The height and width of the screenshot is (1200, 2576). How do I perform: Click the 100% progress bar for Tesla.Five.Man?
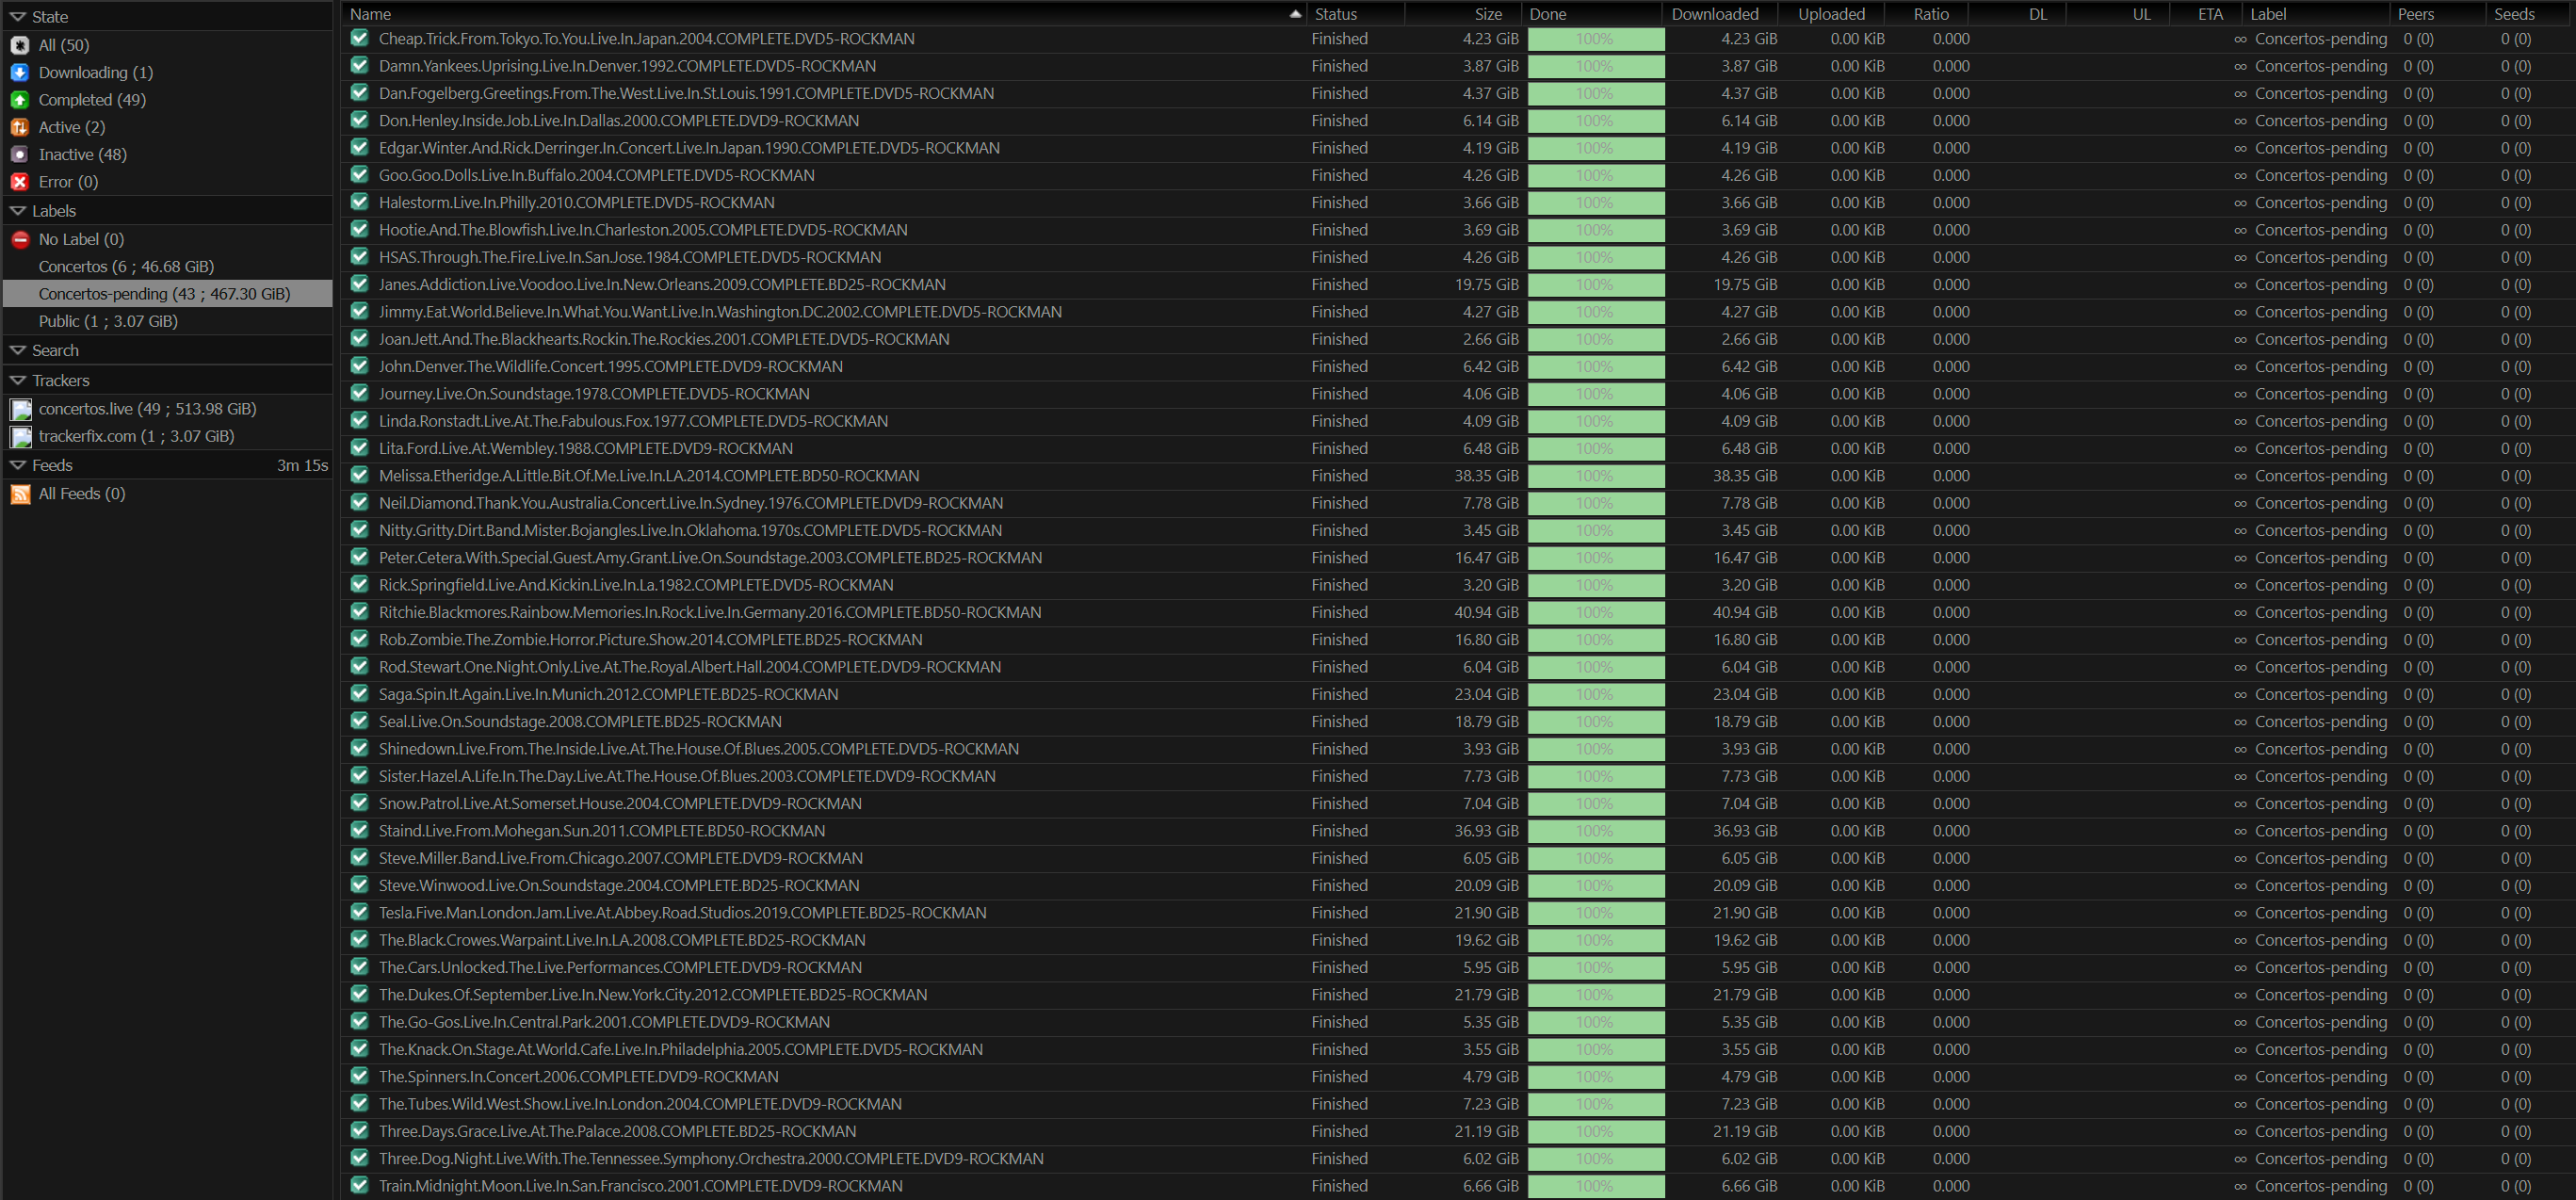click(x=1595, y=913)
